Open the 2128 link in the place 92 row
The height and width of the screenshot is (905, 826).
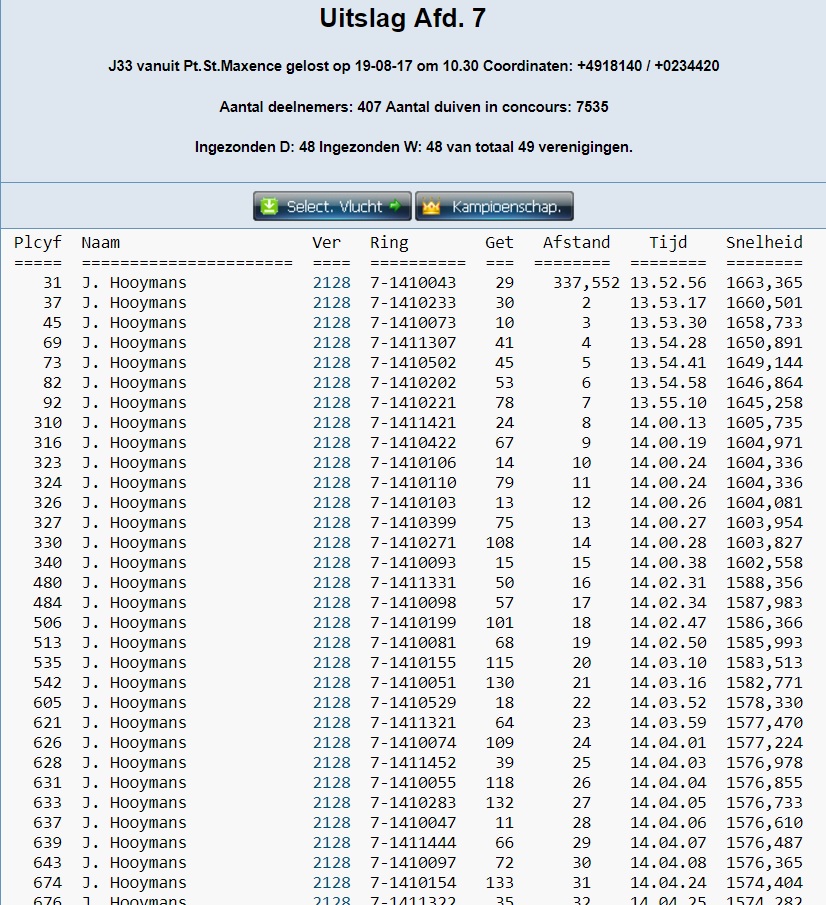coord(332,403)
